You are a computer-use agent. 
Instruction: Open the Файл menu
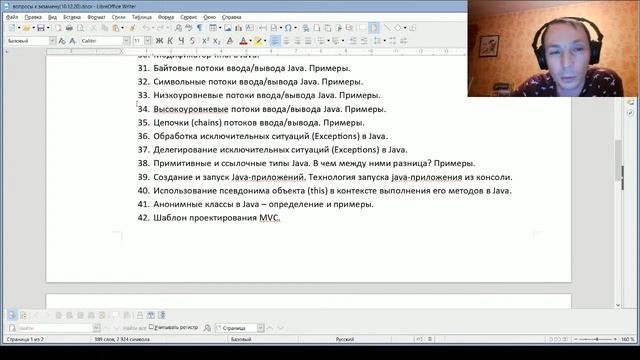[x=12, y=17]
